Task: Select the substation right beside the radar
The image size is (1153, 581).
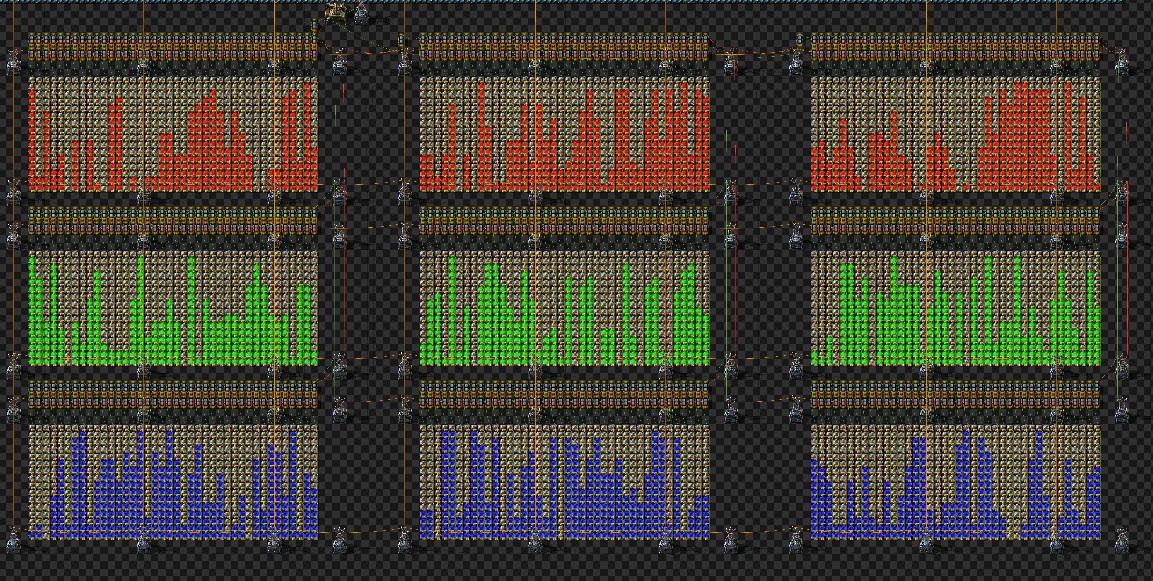Action: 362,13
